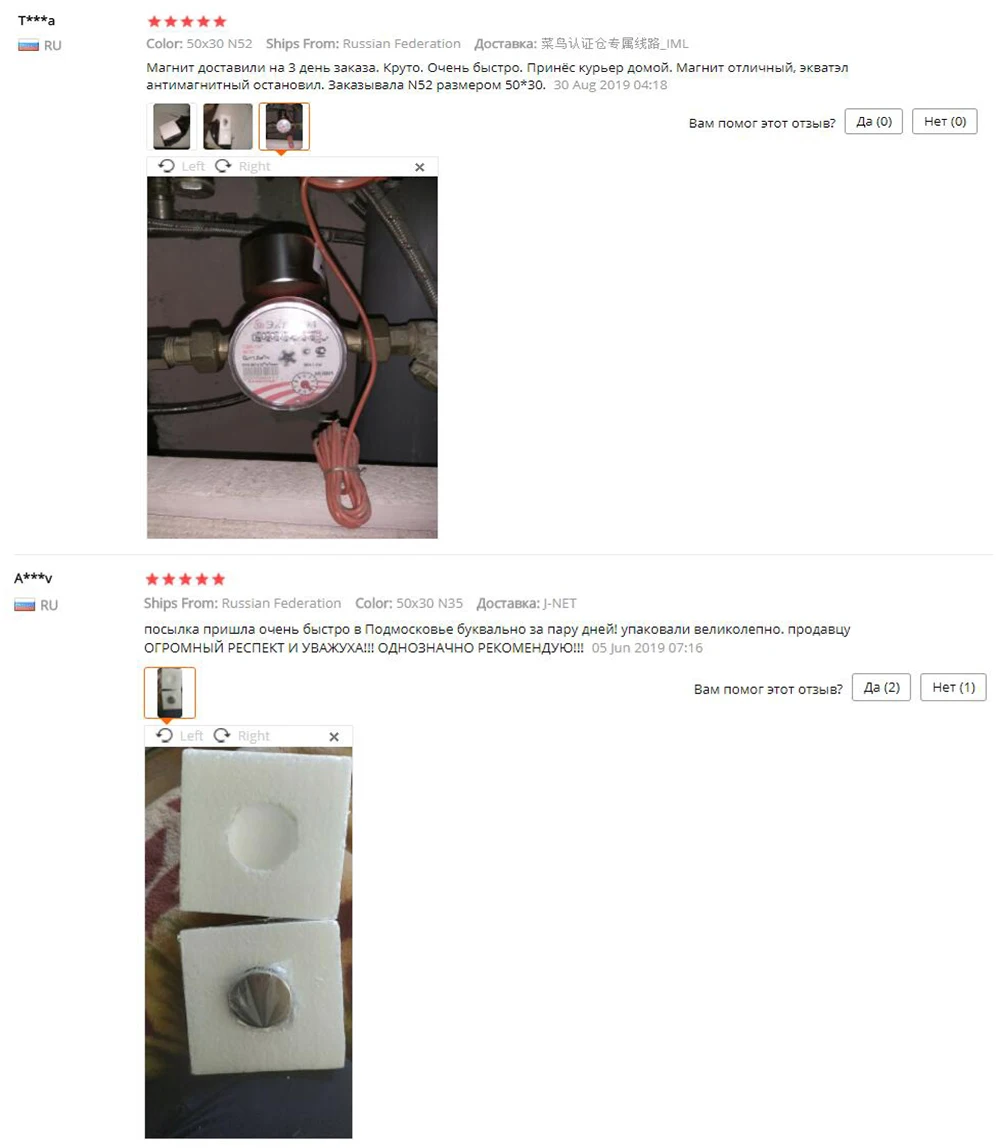Close the enlarged water meter photo
The height and width of the screenshot is (1148, 1000).
[x=419, y=167]
